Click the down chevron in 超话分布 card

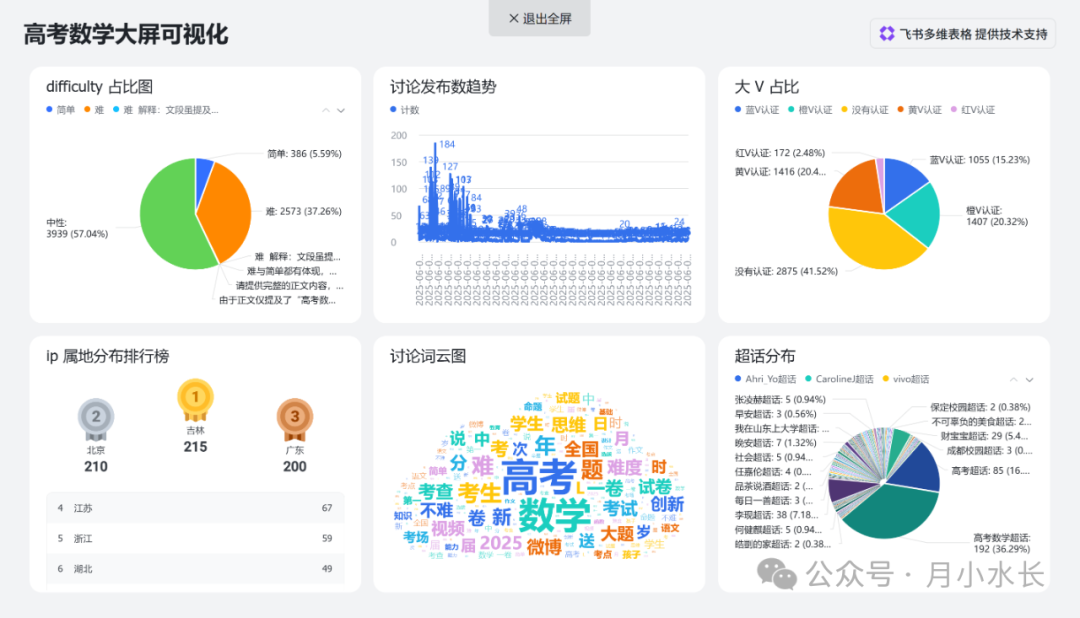1029,379
